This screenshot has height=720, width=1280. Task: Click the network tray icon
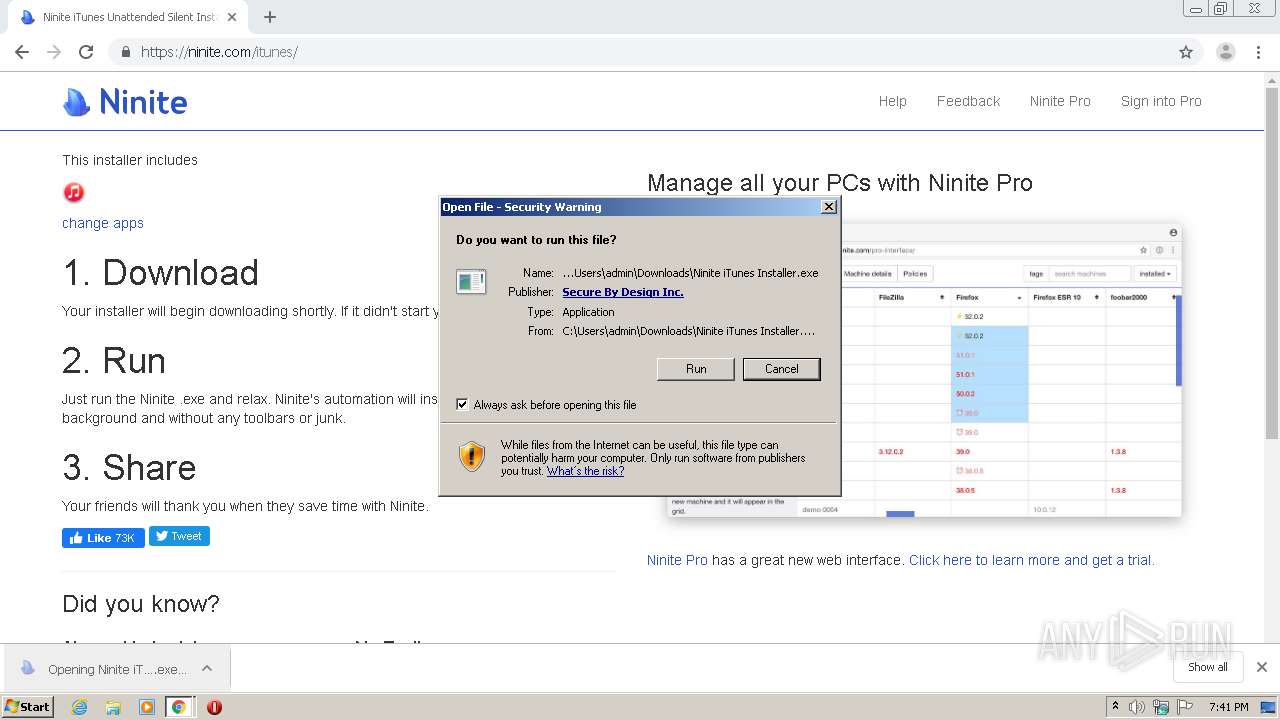point(1161,707)
